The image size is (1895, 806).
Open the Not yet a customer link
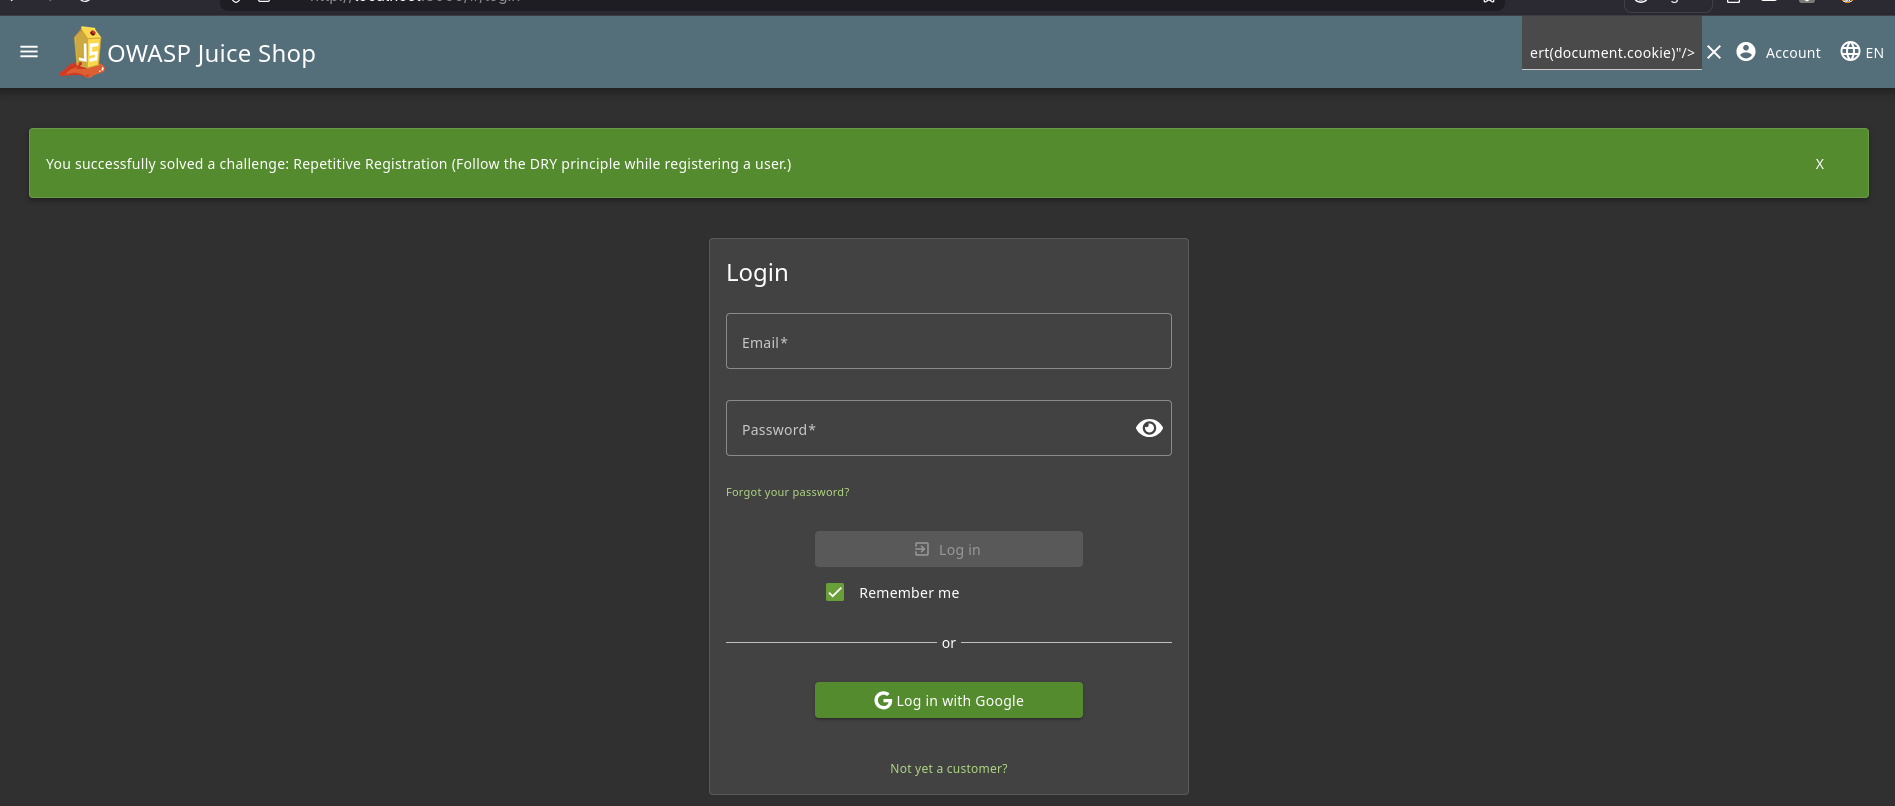948,769
